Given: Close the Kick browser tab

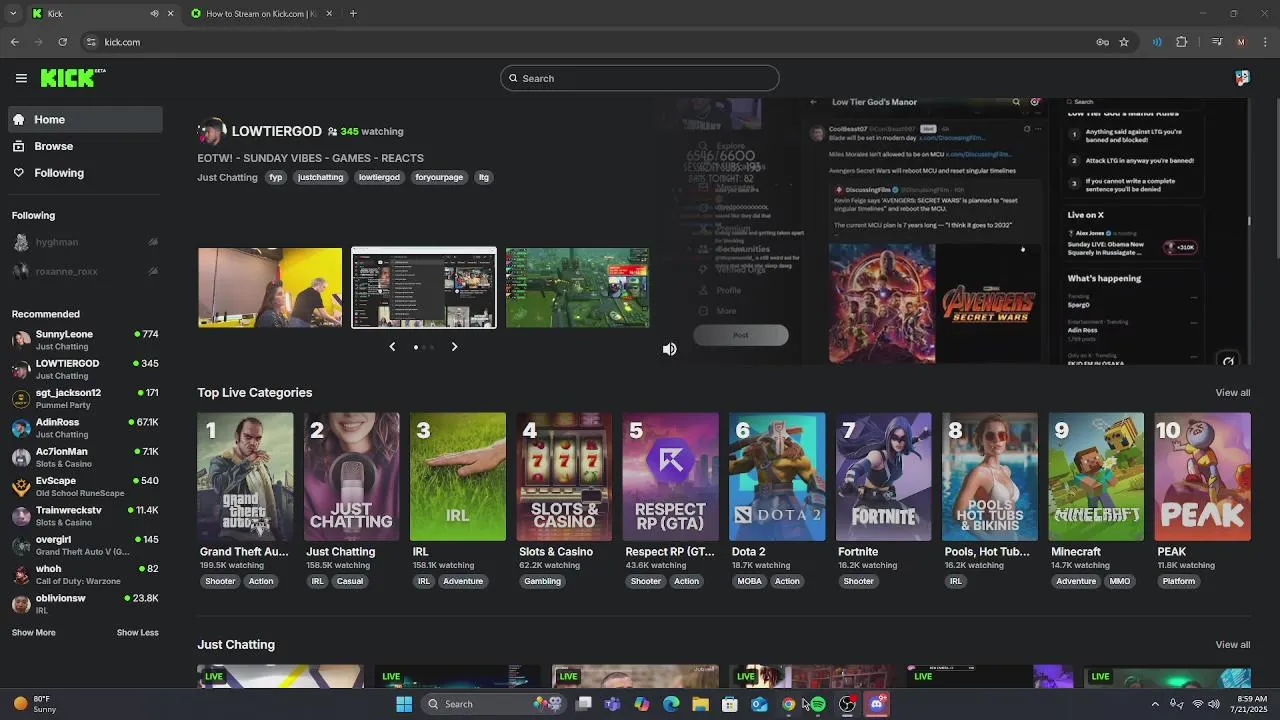Looking at the screenshot, I should 170,13.
